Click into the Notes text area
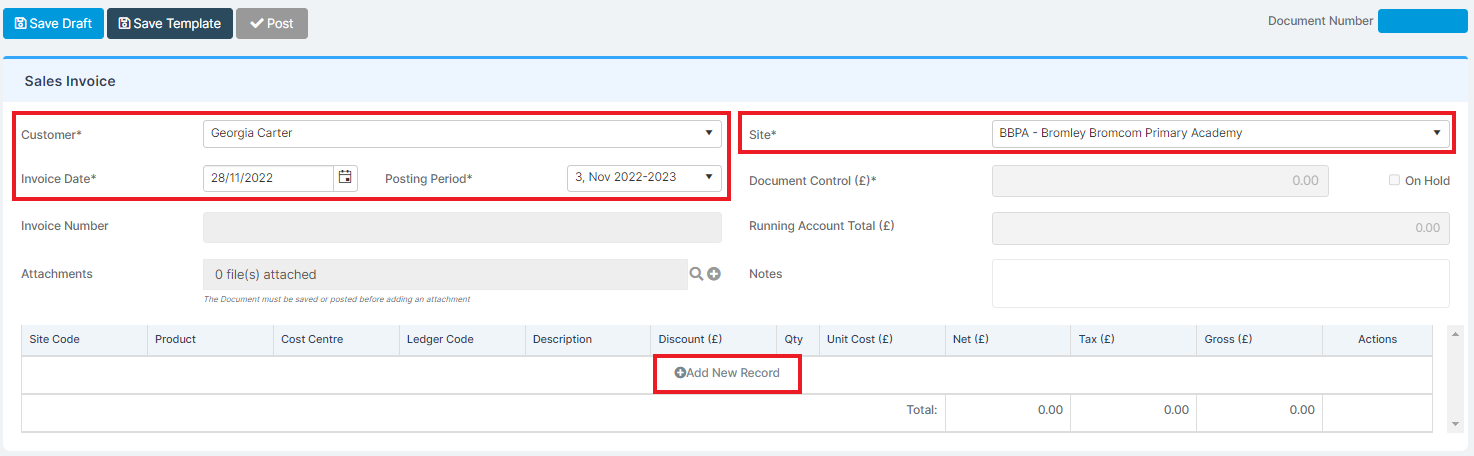Screen dimensions: 1474x456 coord(1220,283)
